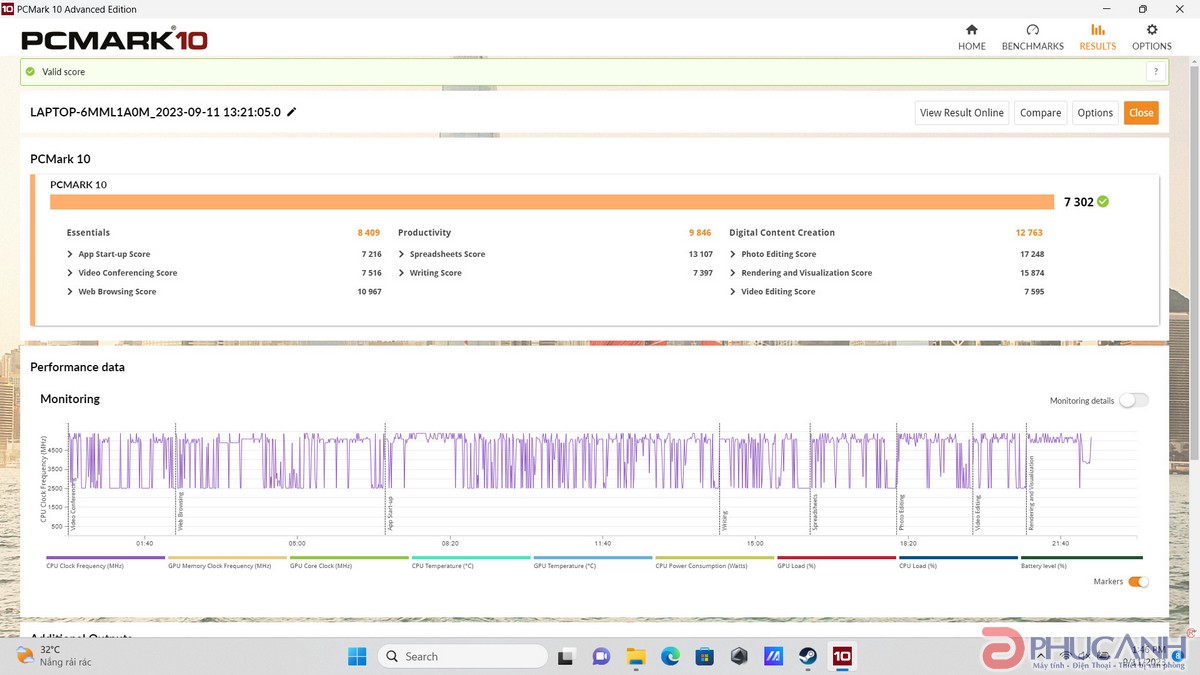The height and width of the screenshot is (675, 1200).
Task: Open the BENCHMARKS section
Action: [x=1032, y=37]
